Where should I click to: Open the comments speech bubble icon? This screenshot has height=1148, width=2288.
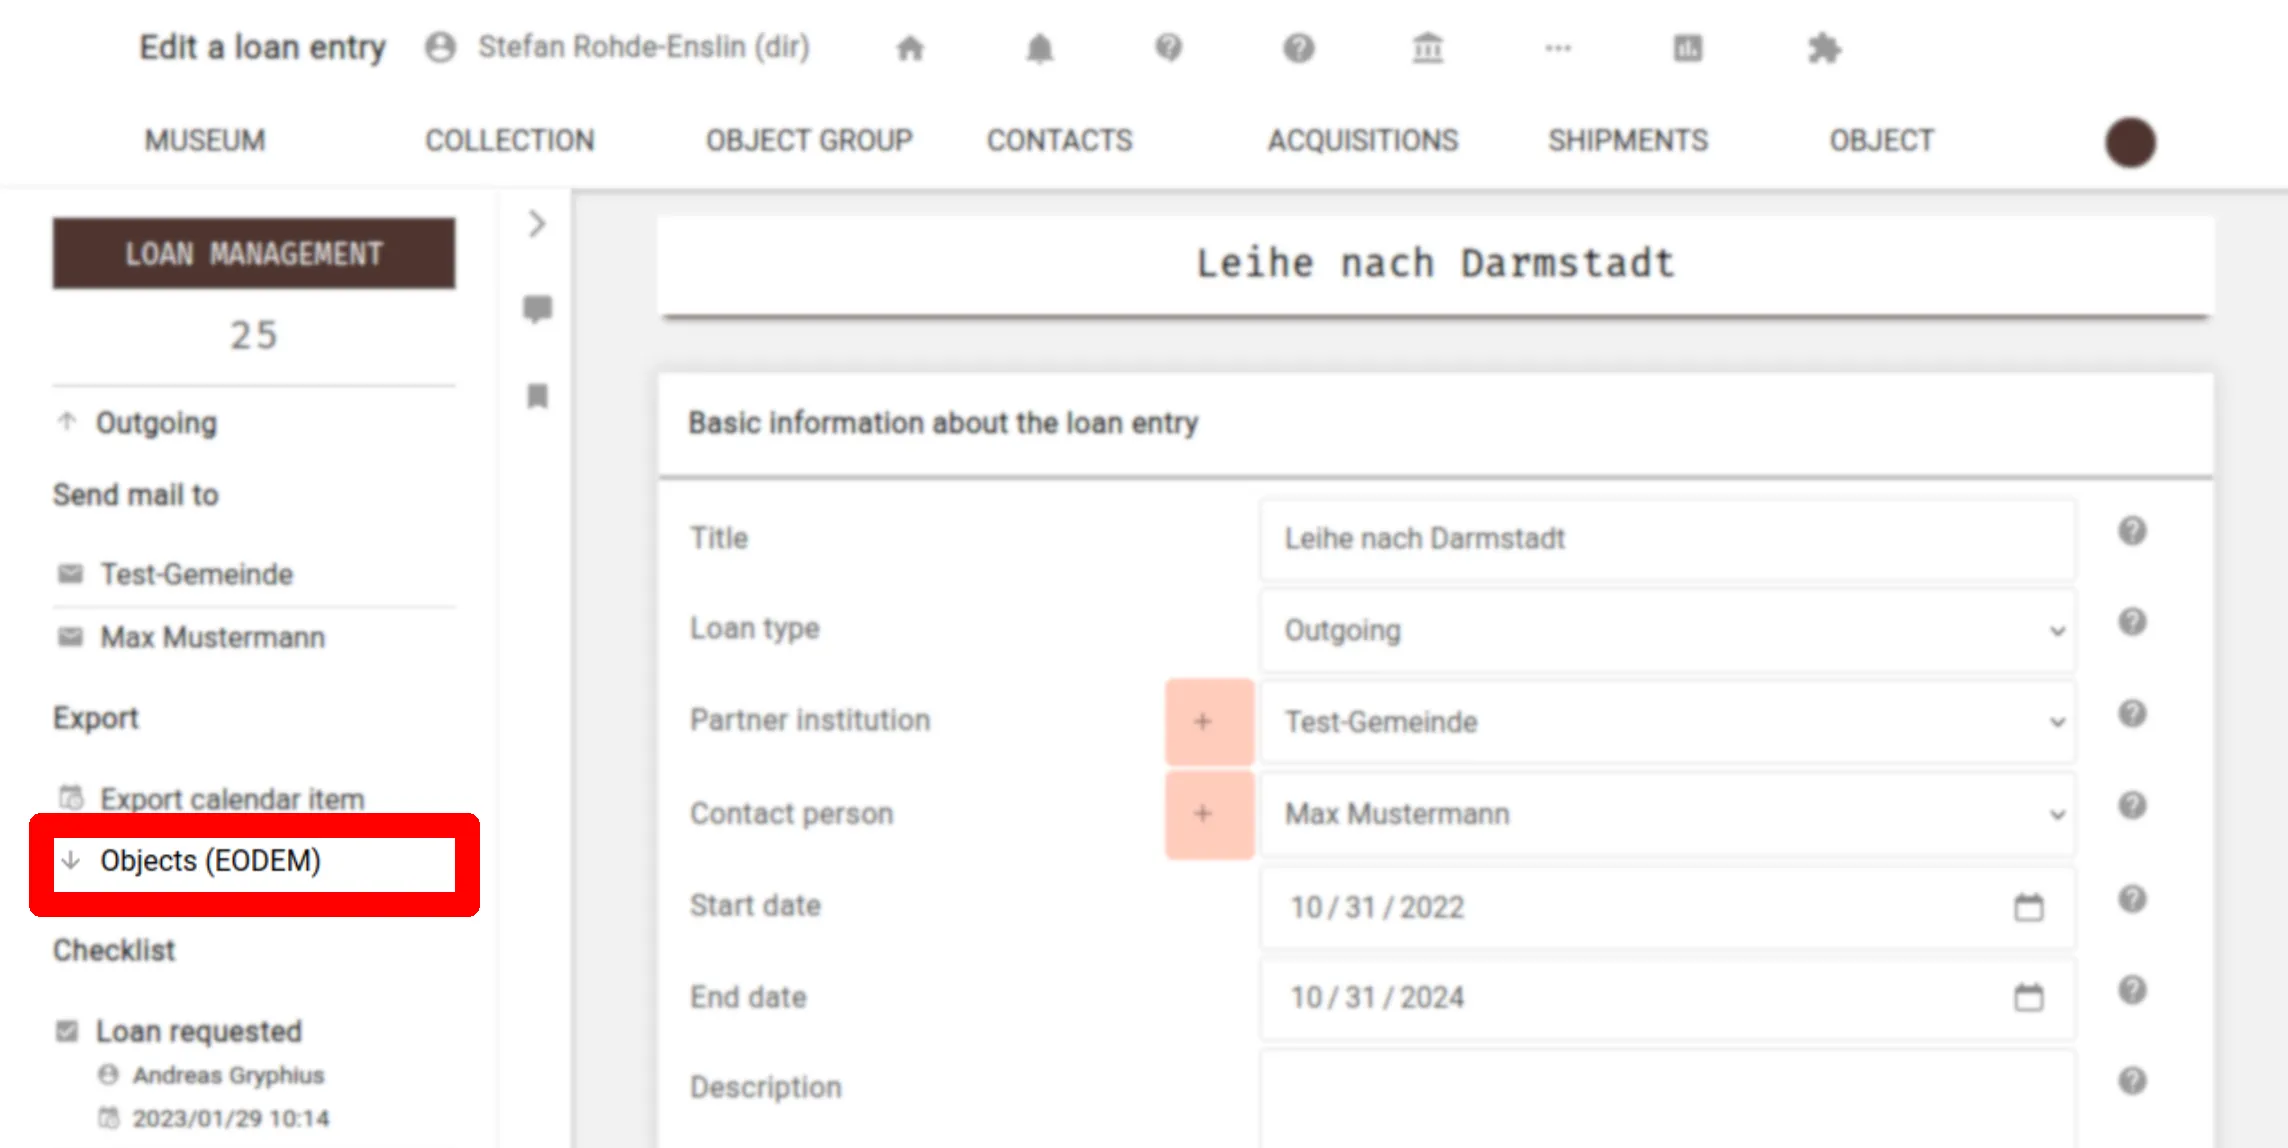click(537, 309)
